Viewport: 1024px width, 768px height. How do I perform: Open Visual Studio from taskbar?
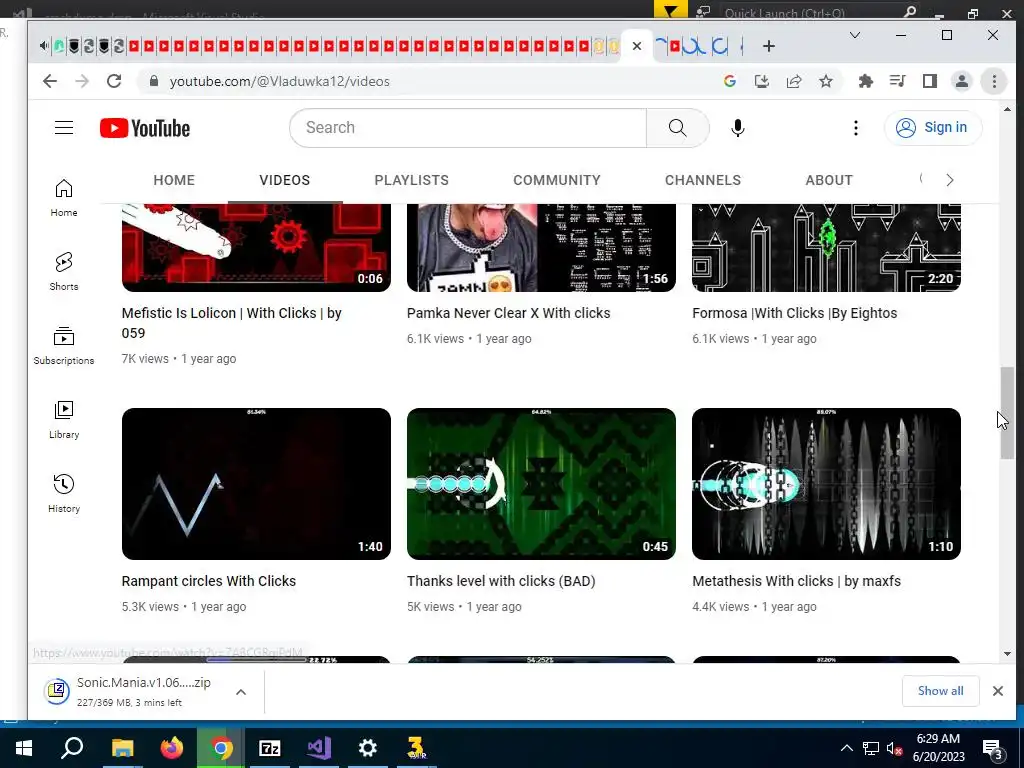pos(319,748)
